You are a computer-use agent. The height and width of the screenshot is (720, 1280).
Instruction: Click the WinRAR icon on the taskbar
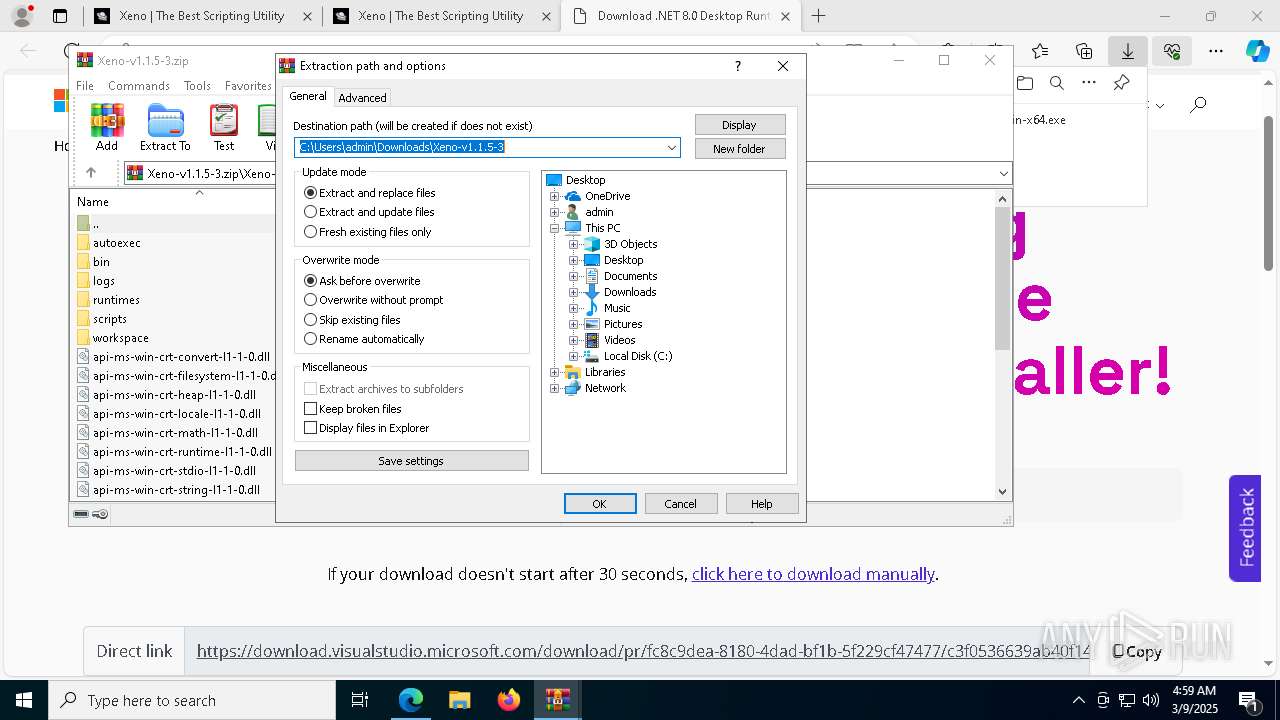pyautogui.click(x=558, y=700)
